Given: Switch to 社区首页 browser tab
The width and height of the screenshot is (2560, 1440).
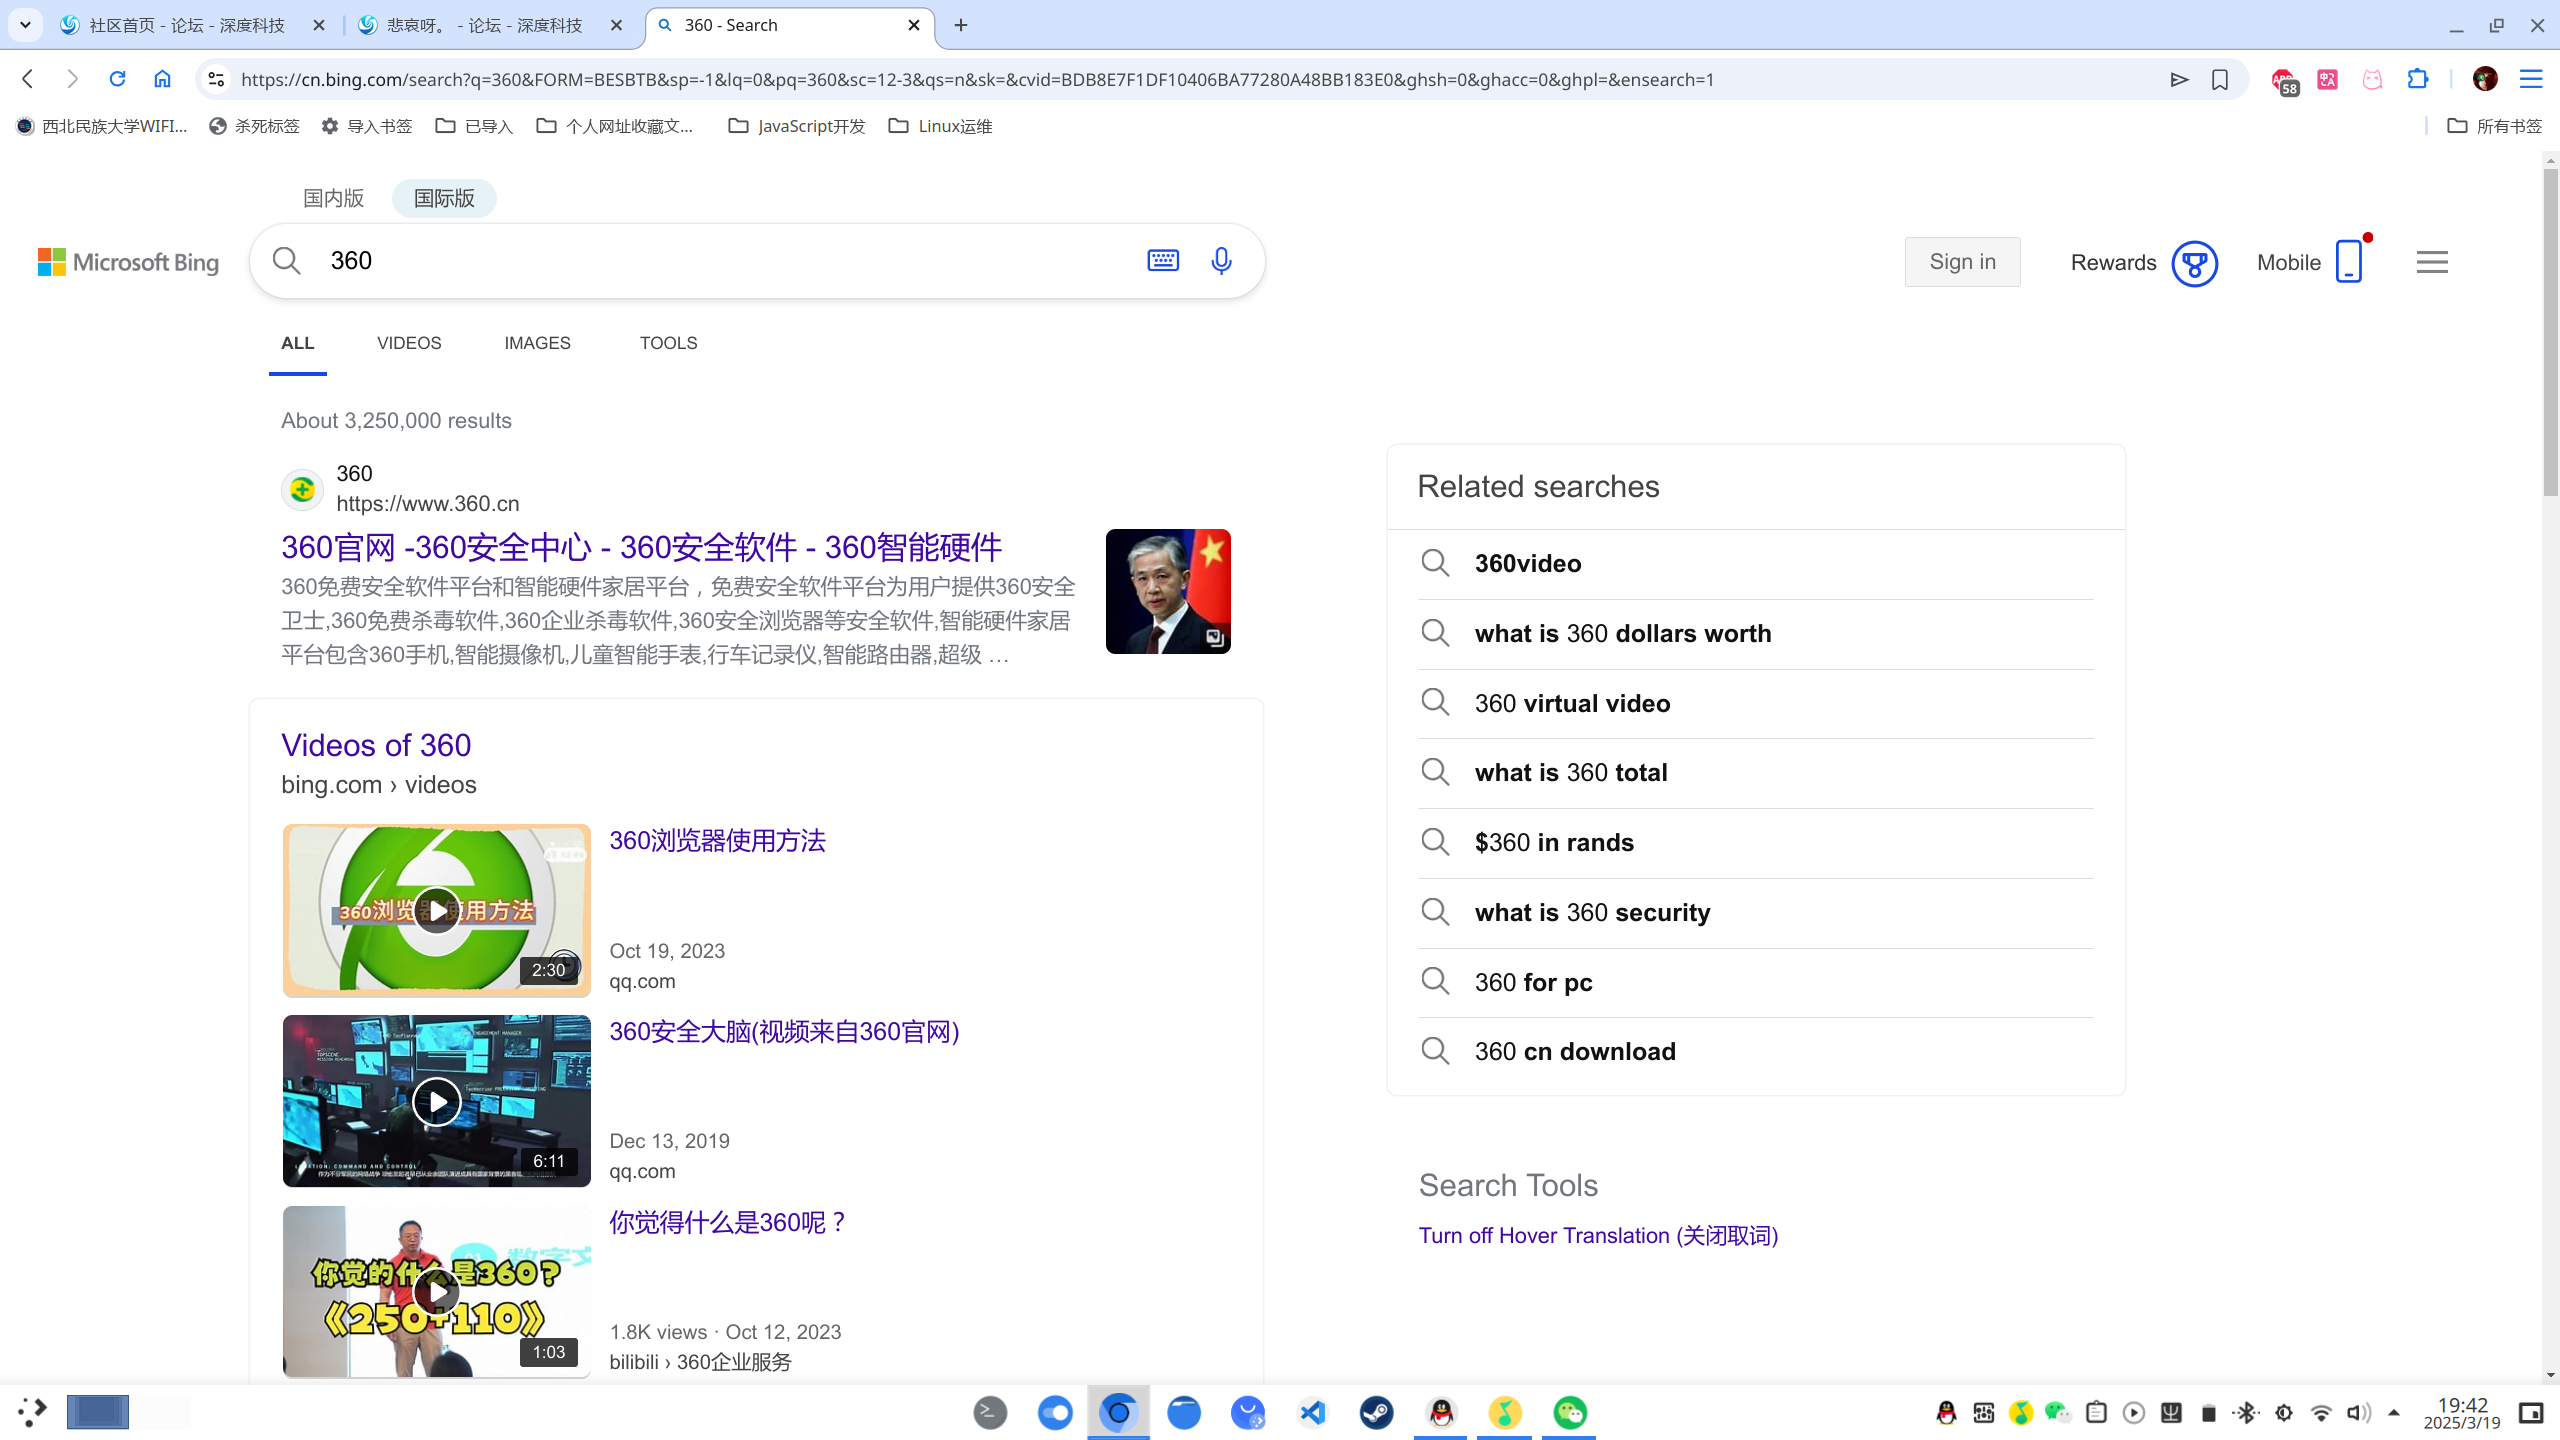Looking at the screenshot, I should (x=186, y=25).
